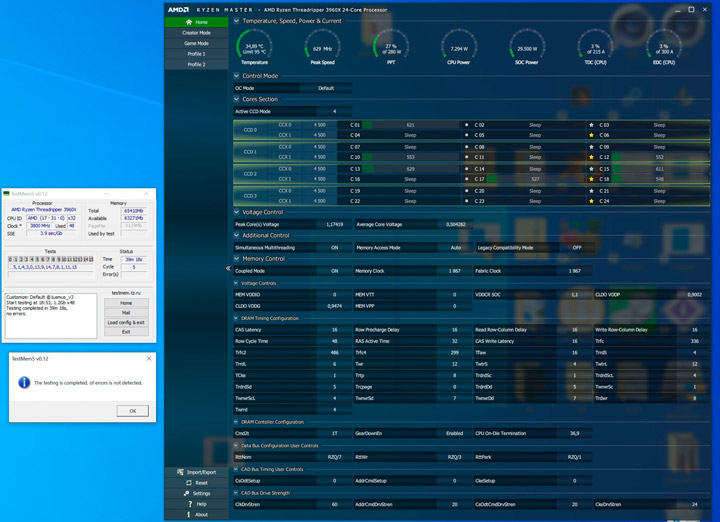Open the OC Mode Default dropdown

point(326,88)
